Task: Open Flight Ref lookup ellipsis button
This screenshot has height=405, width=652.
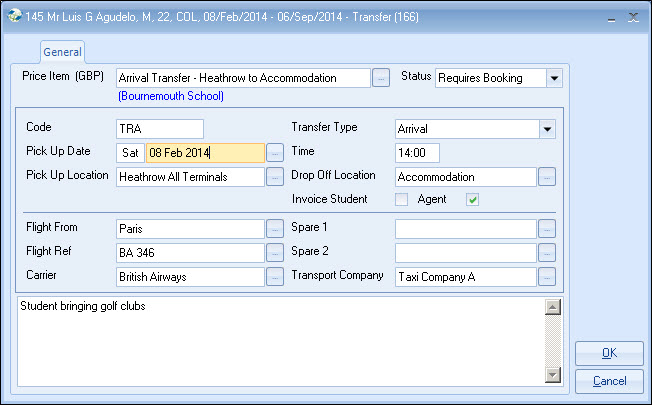Action: pos(275,253)
